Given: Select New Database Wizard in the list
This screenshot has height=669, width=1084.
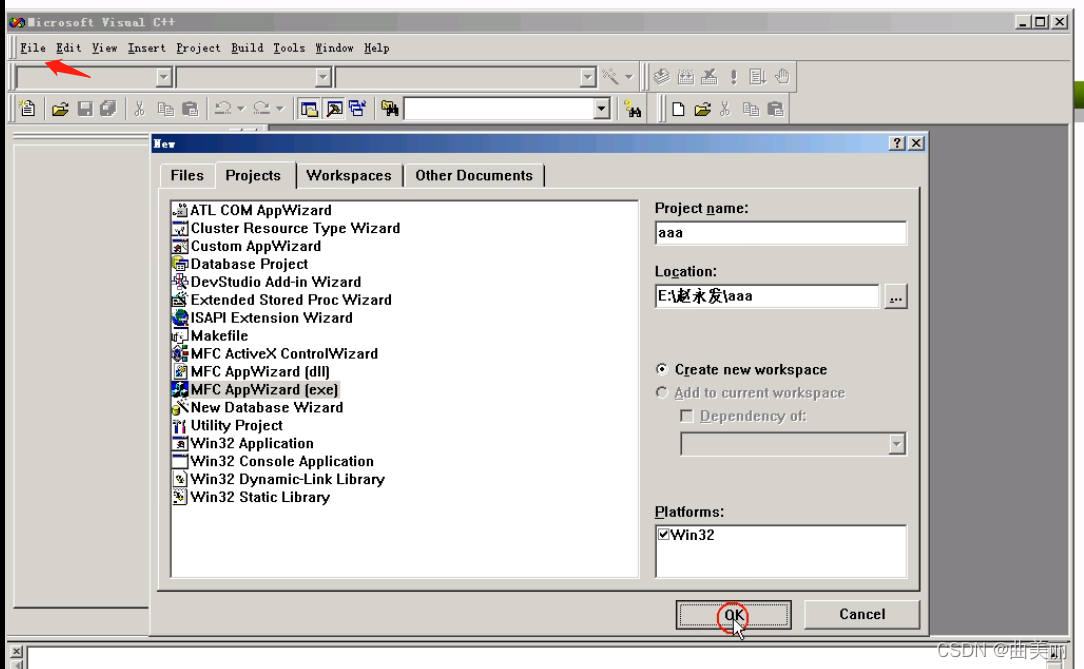Looking at the screenshot, I should point(267,407).
